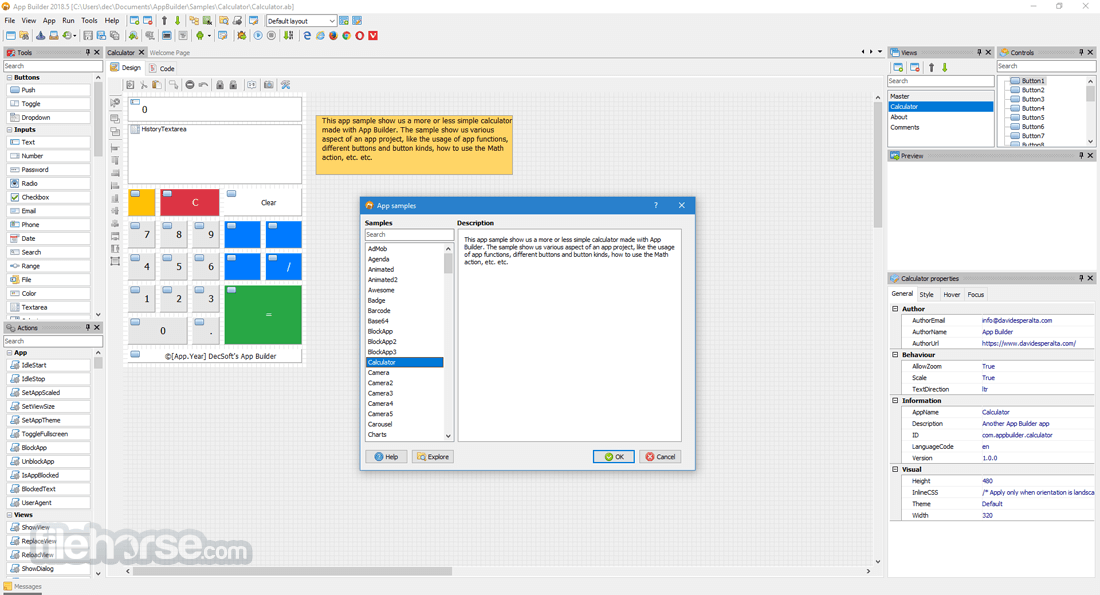
Task: Click the Android build icon in toolbar
Action: [200, 35]
